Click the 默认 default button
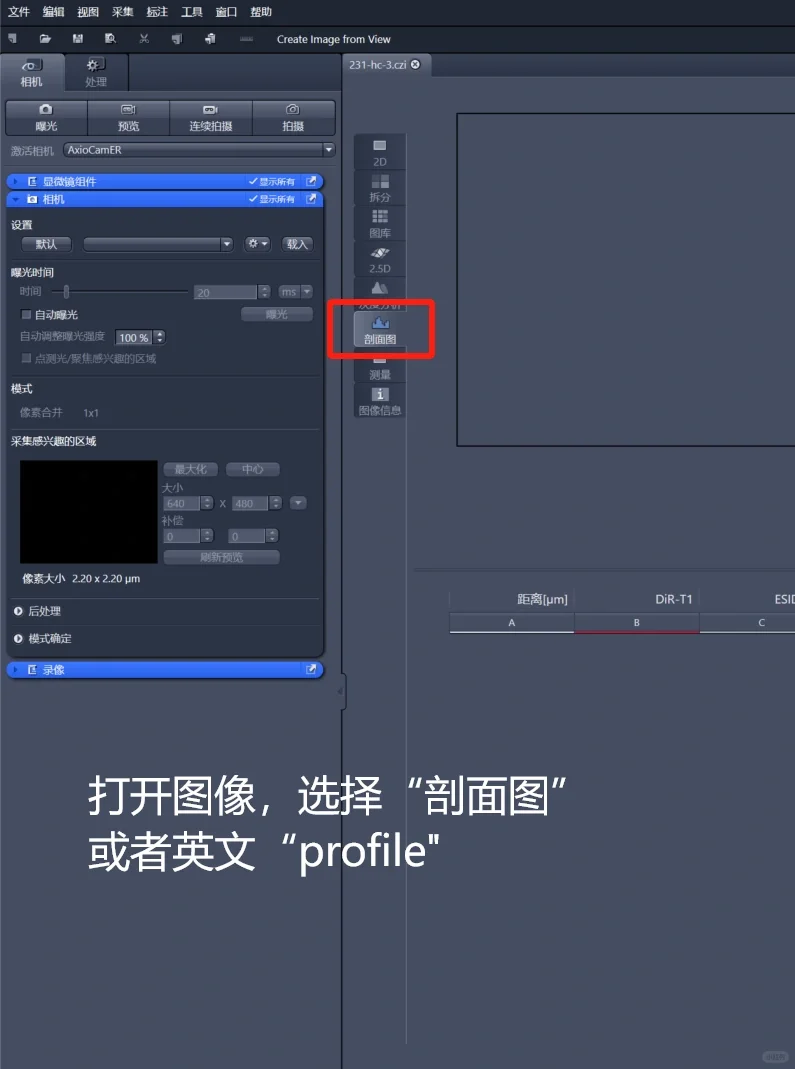The width and height of the screenshot is (795, 1069). click(x=46, y=244)
